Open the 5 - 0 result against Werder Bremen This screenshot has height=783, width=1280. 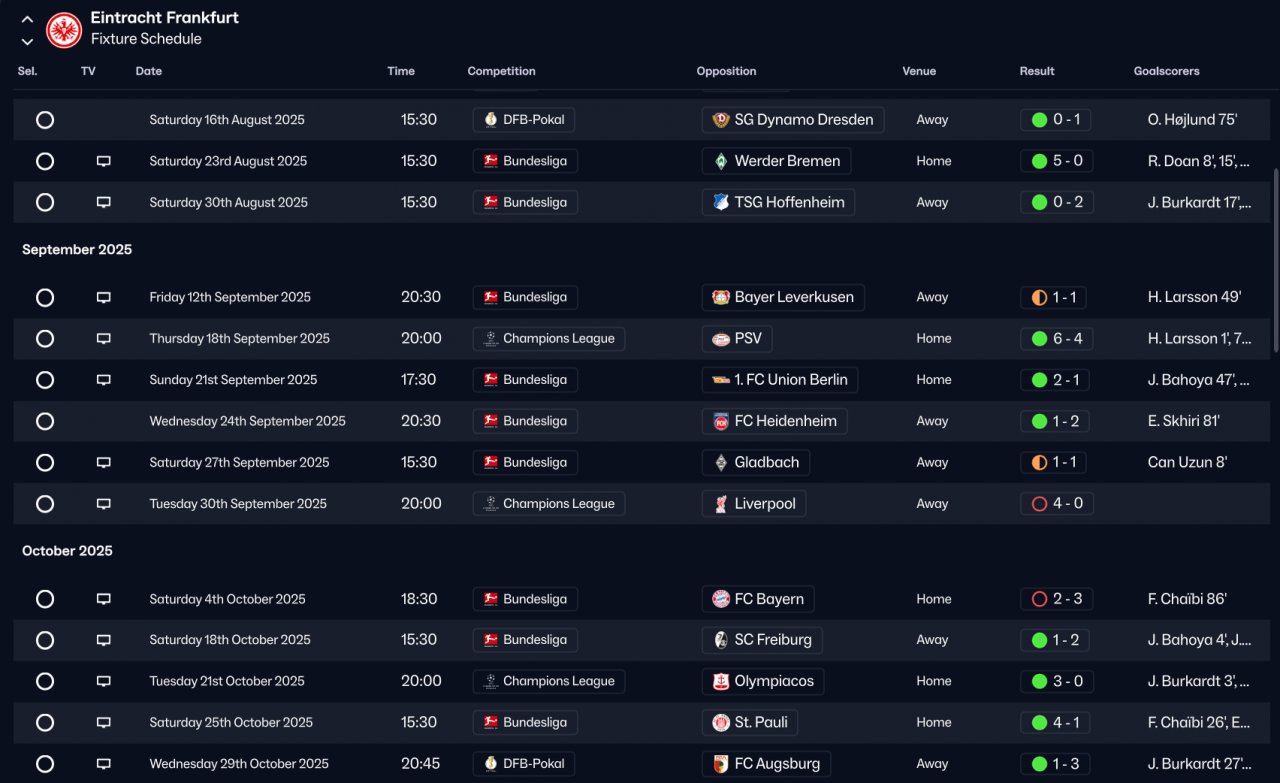pyautogui.click(x=1056, y=161)
